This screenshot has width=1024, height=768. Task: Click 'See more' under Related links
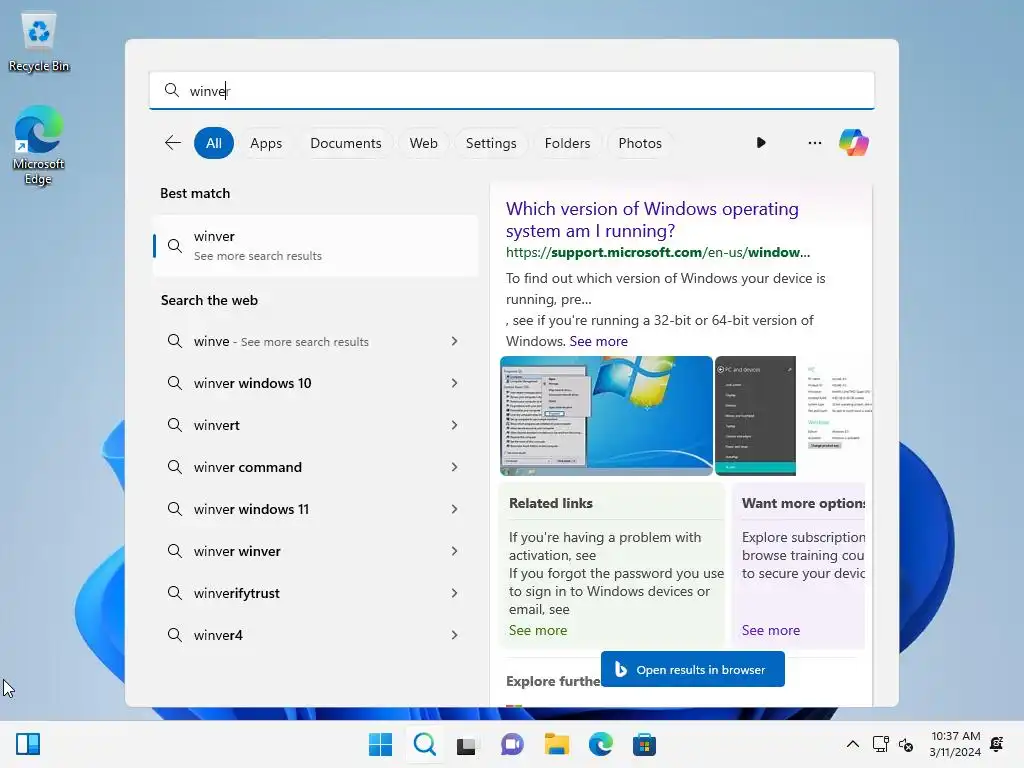[538, 630]
